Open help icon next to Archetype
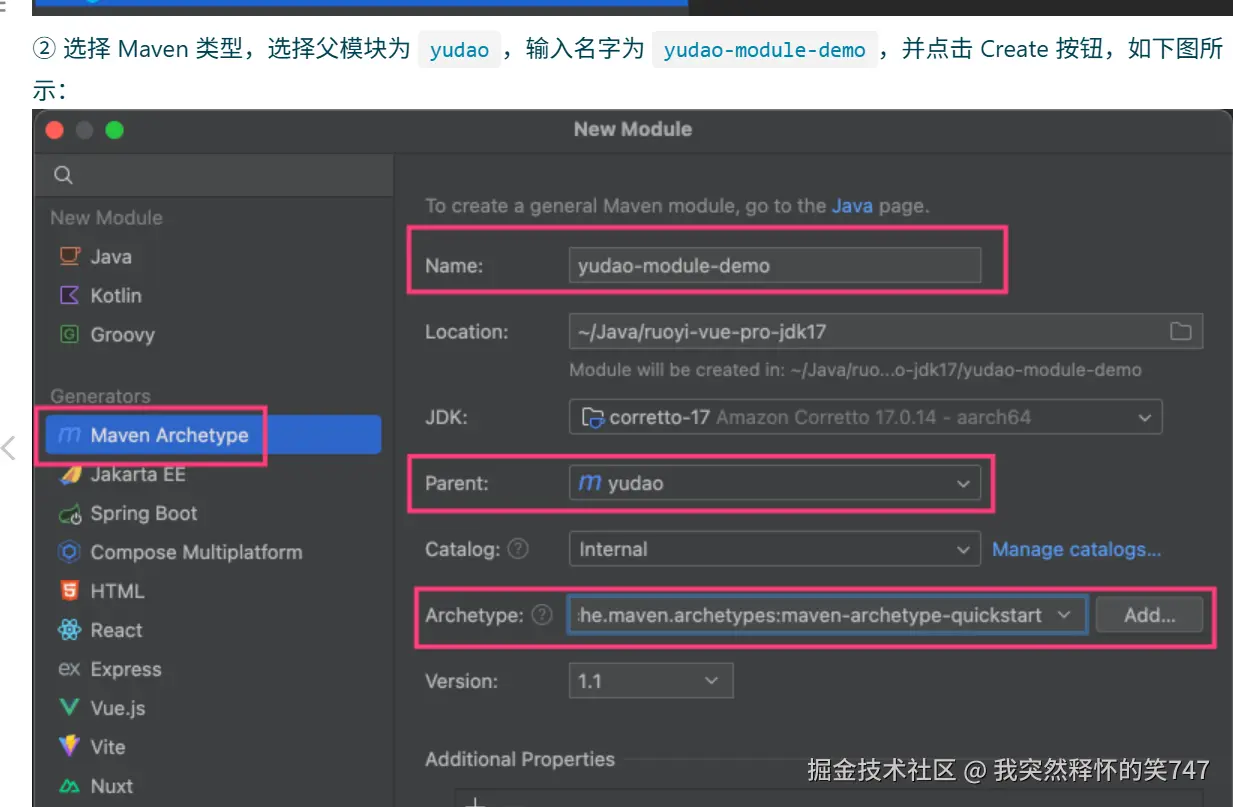This screenshot has width=1233, height=807. 542,615
